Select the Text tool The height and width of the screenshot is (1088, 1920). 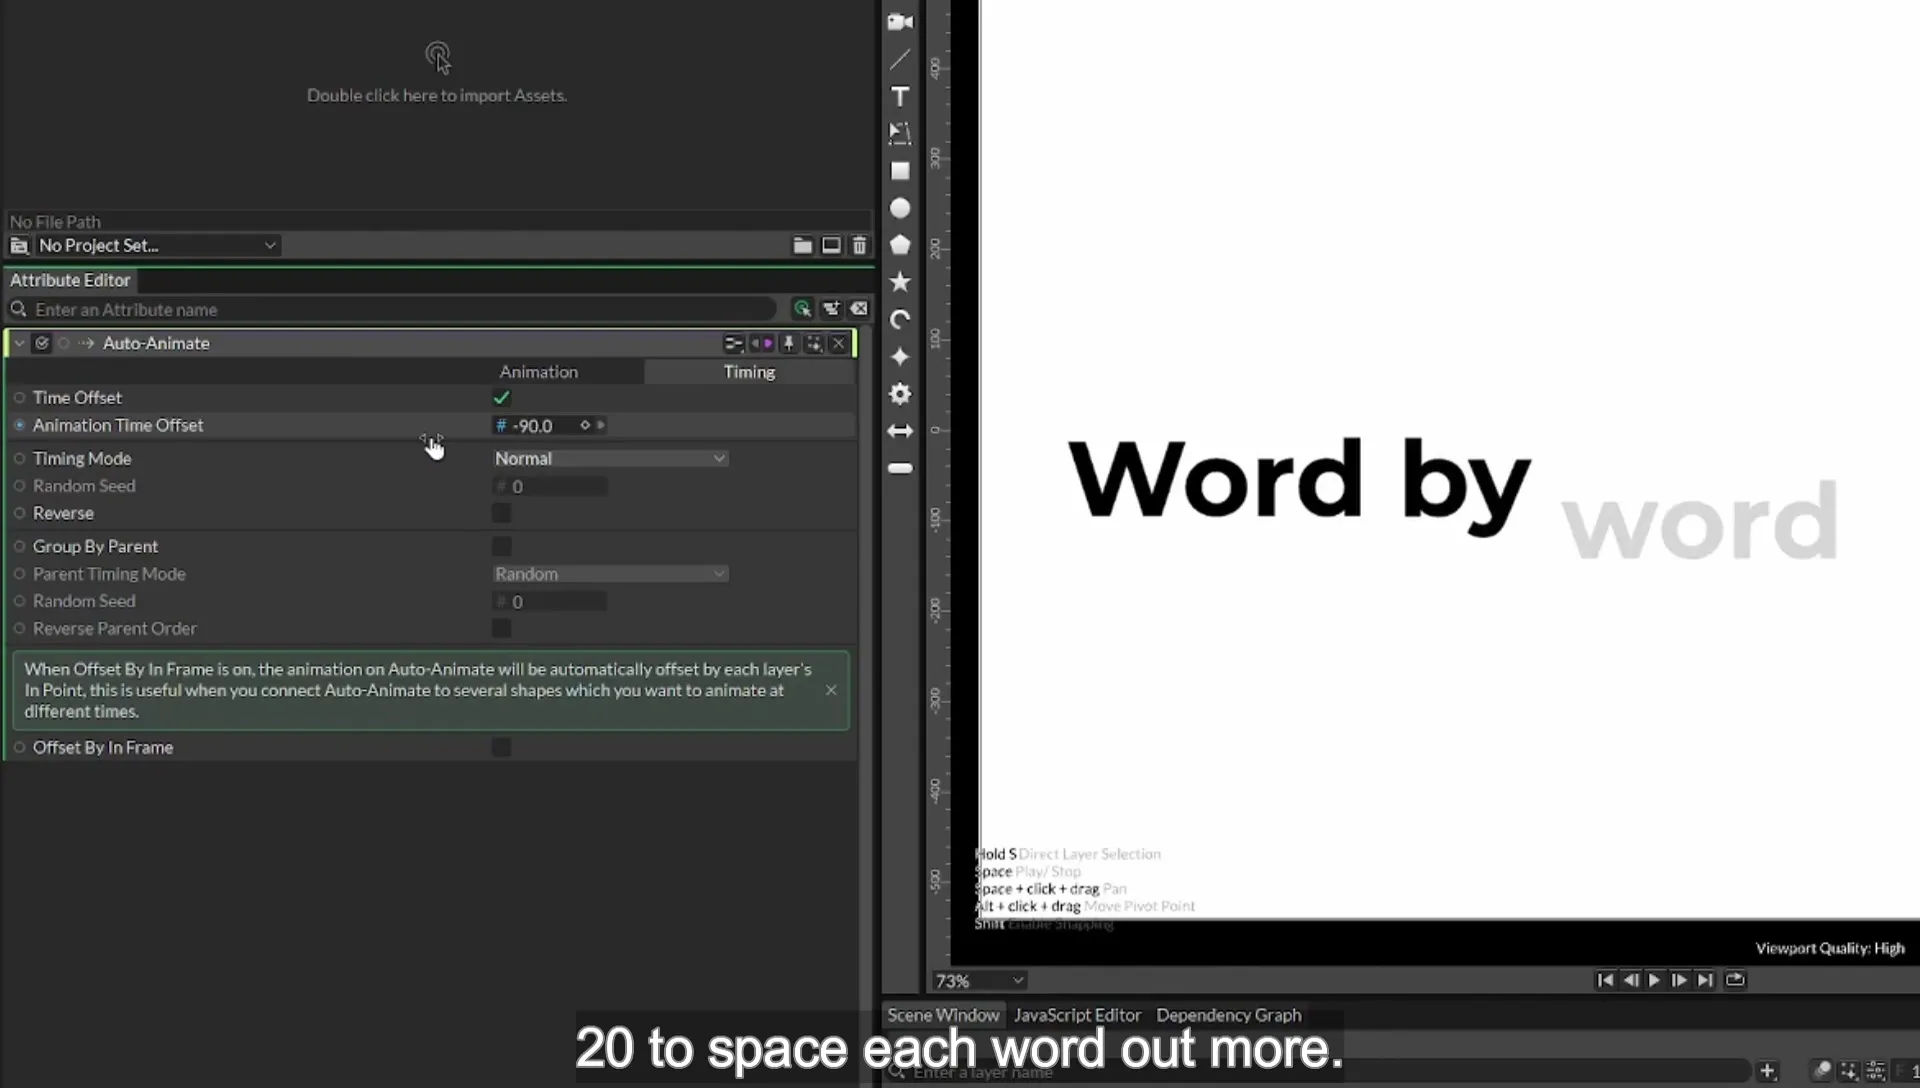[x=900, y=96]
